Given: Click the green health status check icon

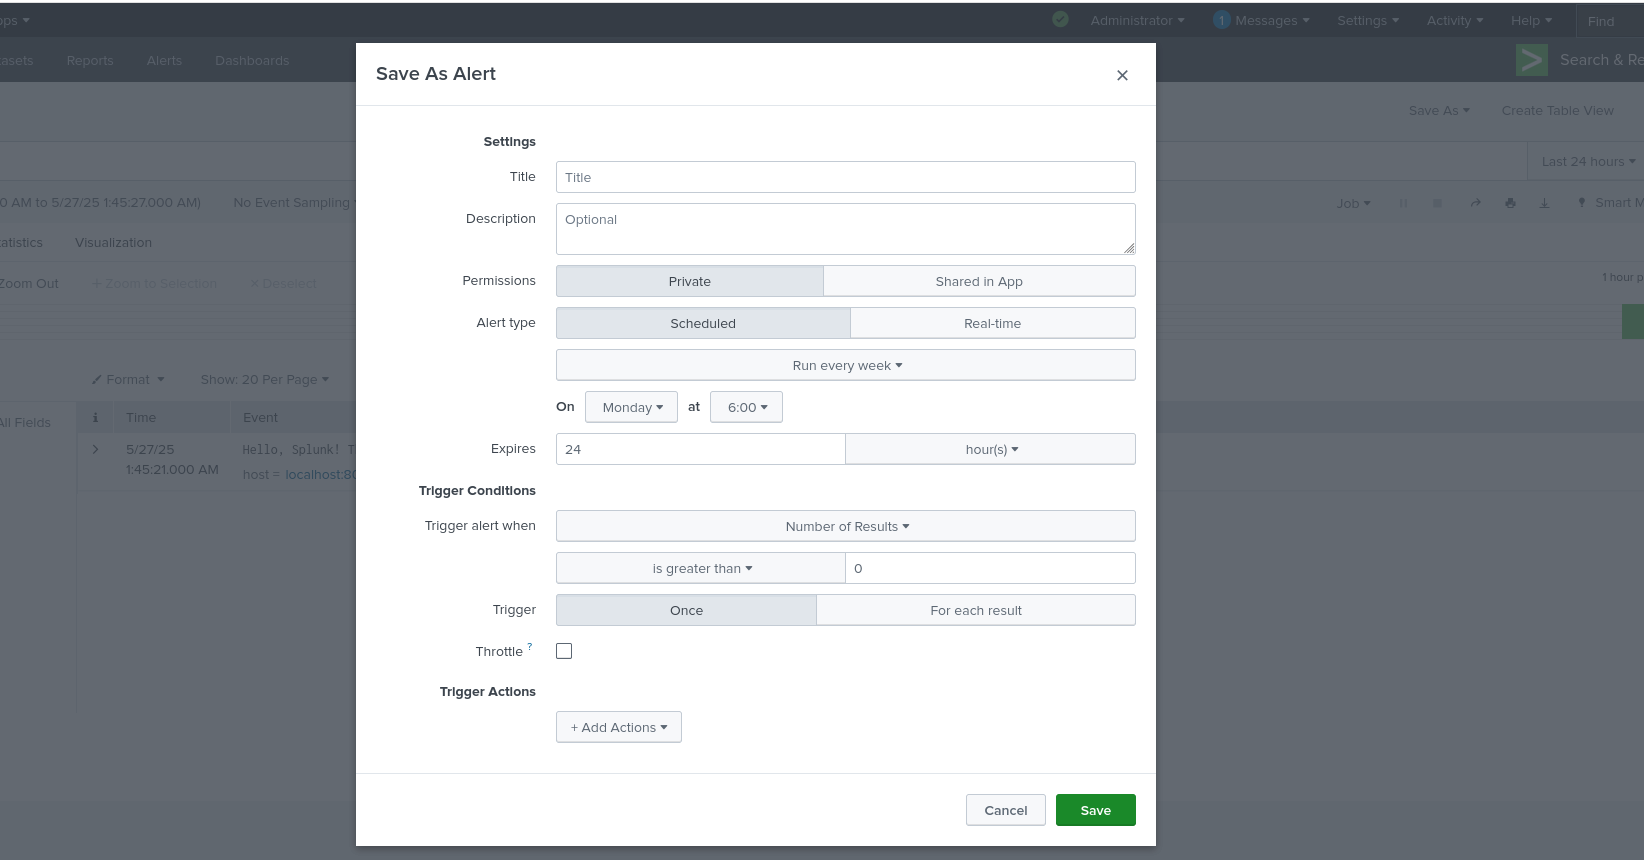Looking at the screenshot, I should pos(1060,19).
